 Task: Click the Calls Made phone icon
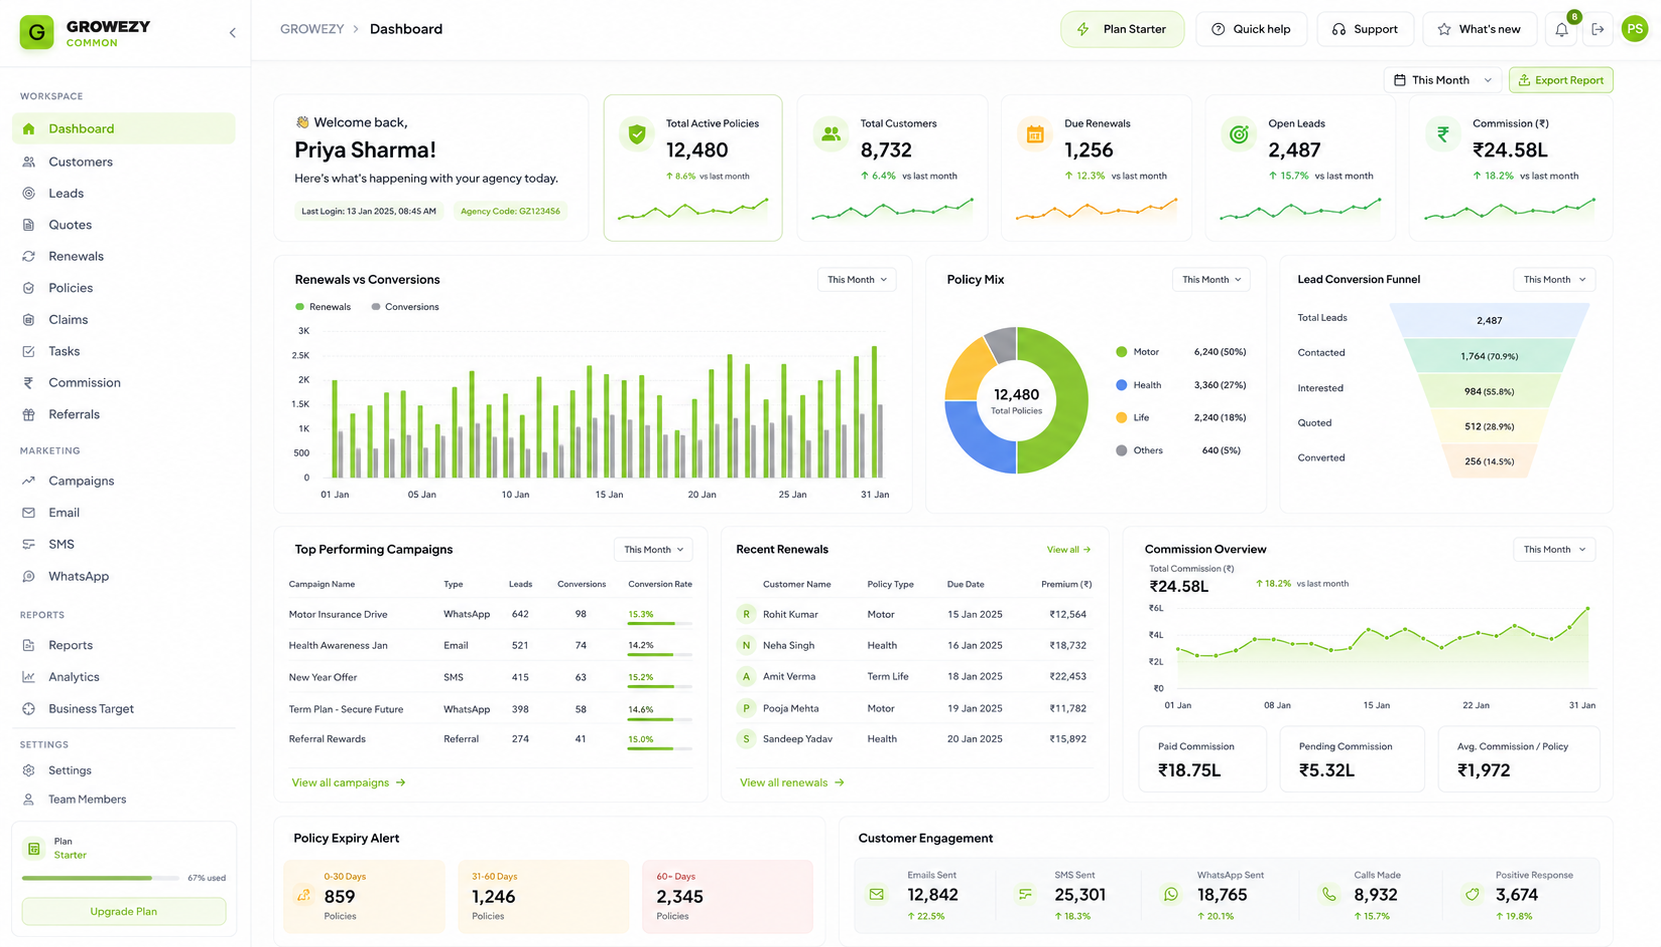coord(1328,894)
